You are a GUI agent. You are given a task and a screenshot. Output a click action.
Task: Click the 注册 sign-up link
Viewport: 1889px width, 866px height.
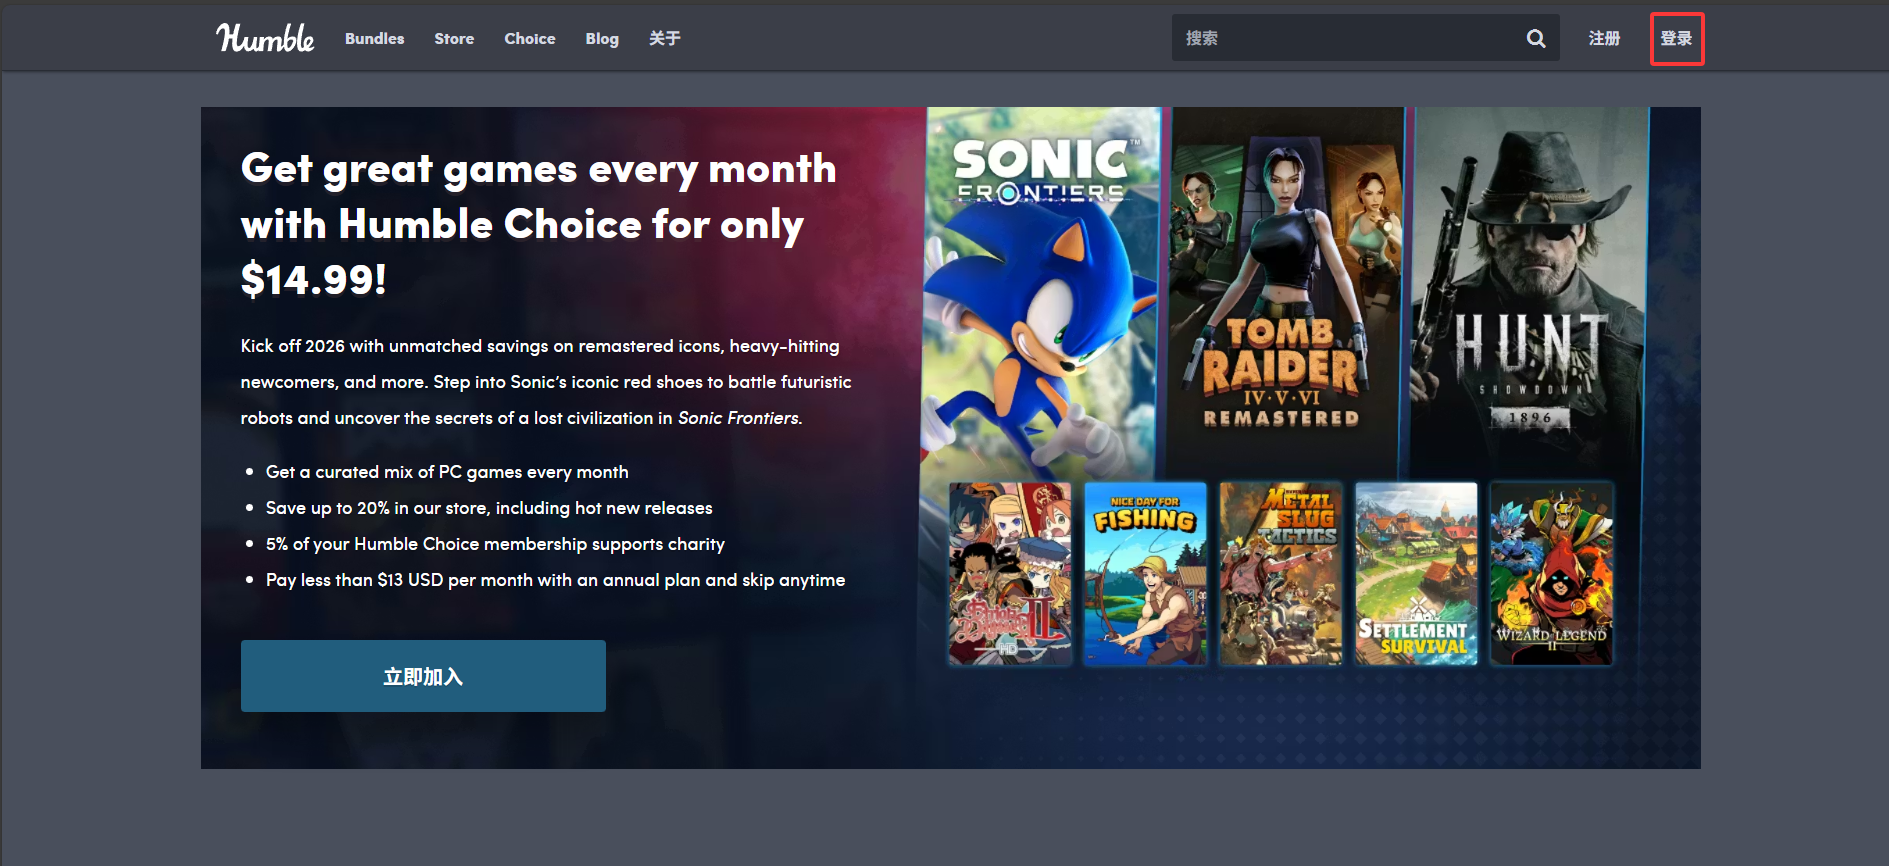click(x=1604, y=38)
